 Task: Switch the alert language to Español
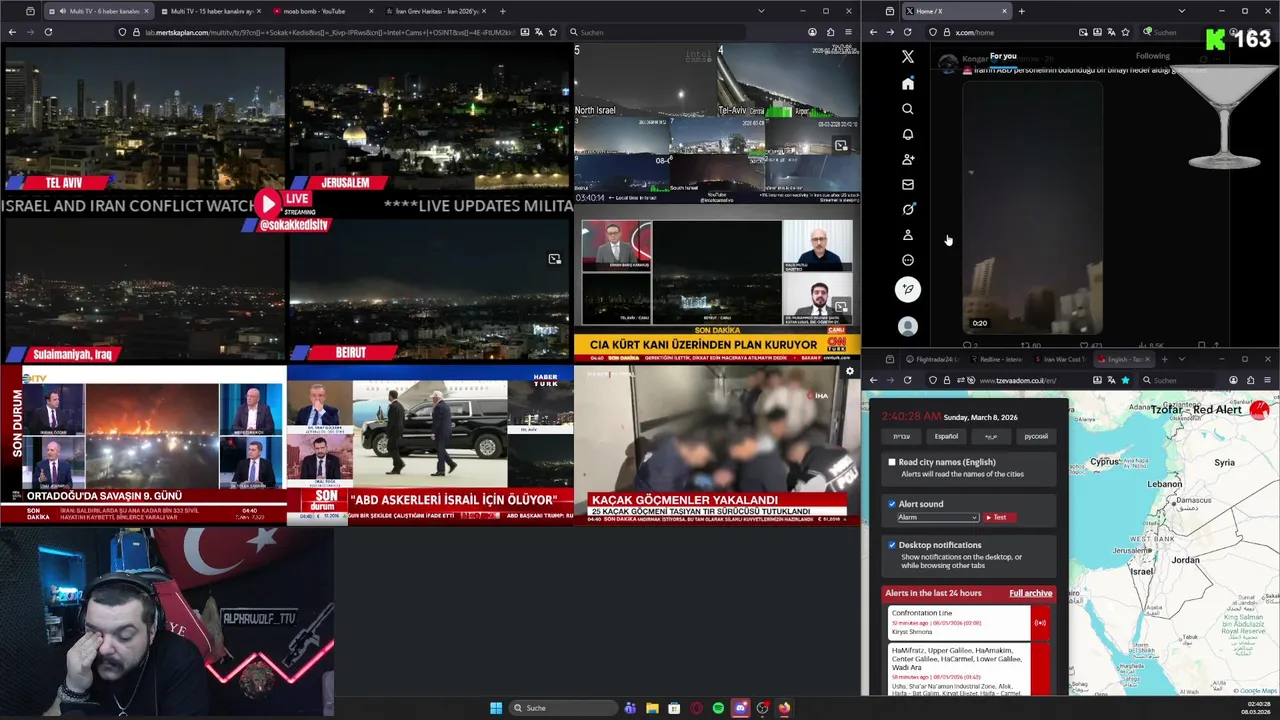[946, 436]
